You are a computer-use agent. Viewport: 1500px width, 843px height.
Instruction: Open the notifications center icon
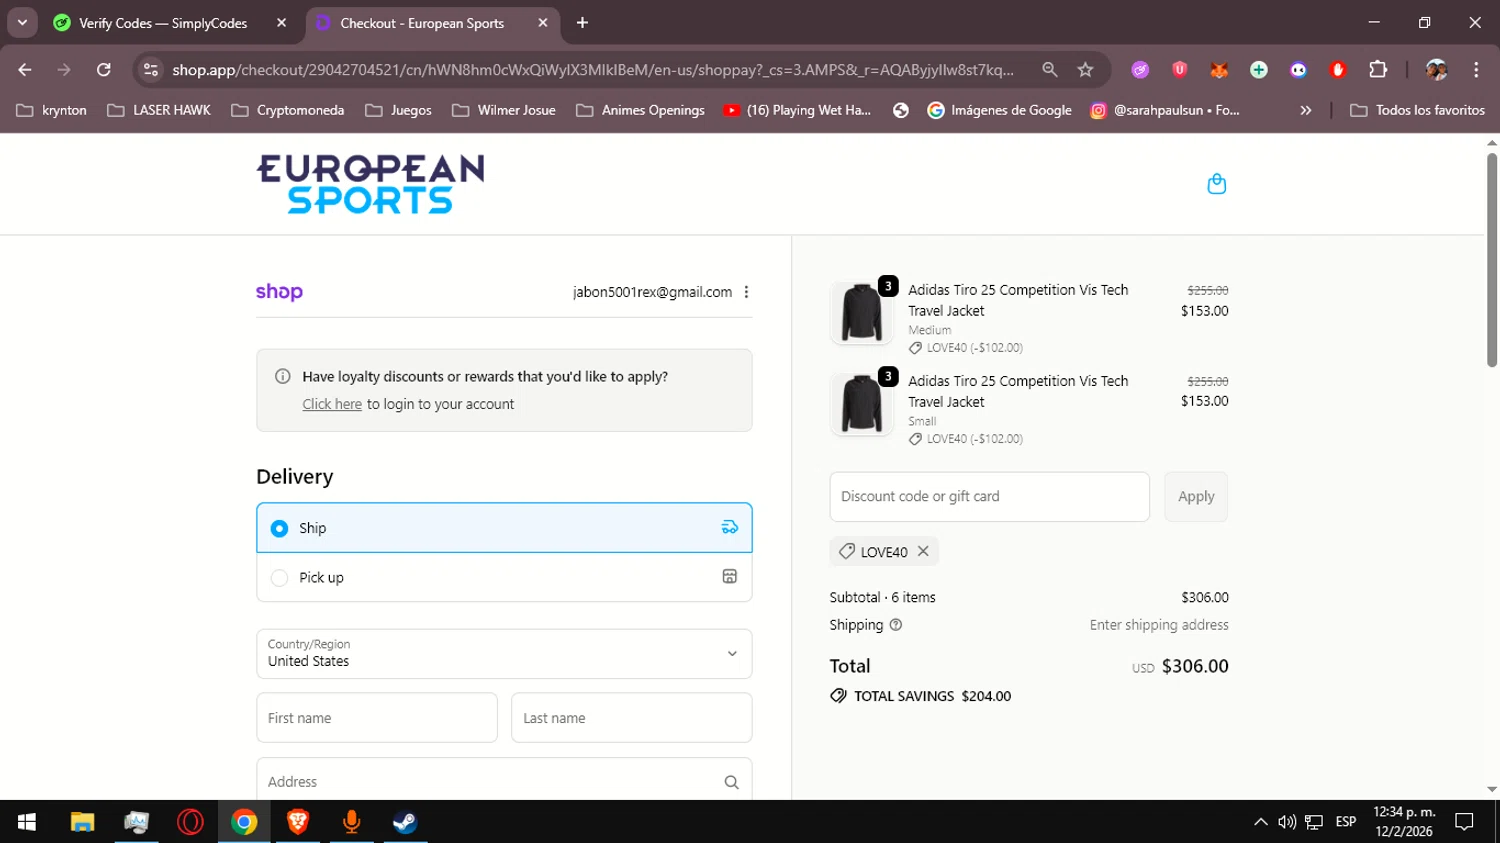tap(1464, 822)
